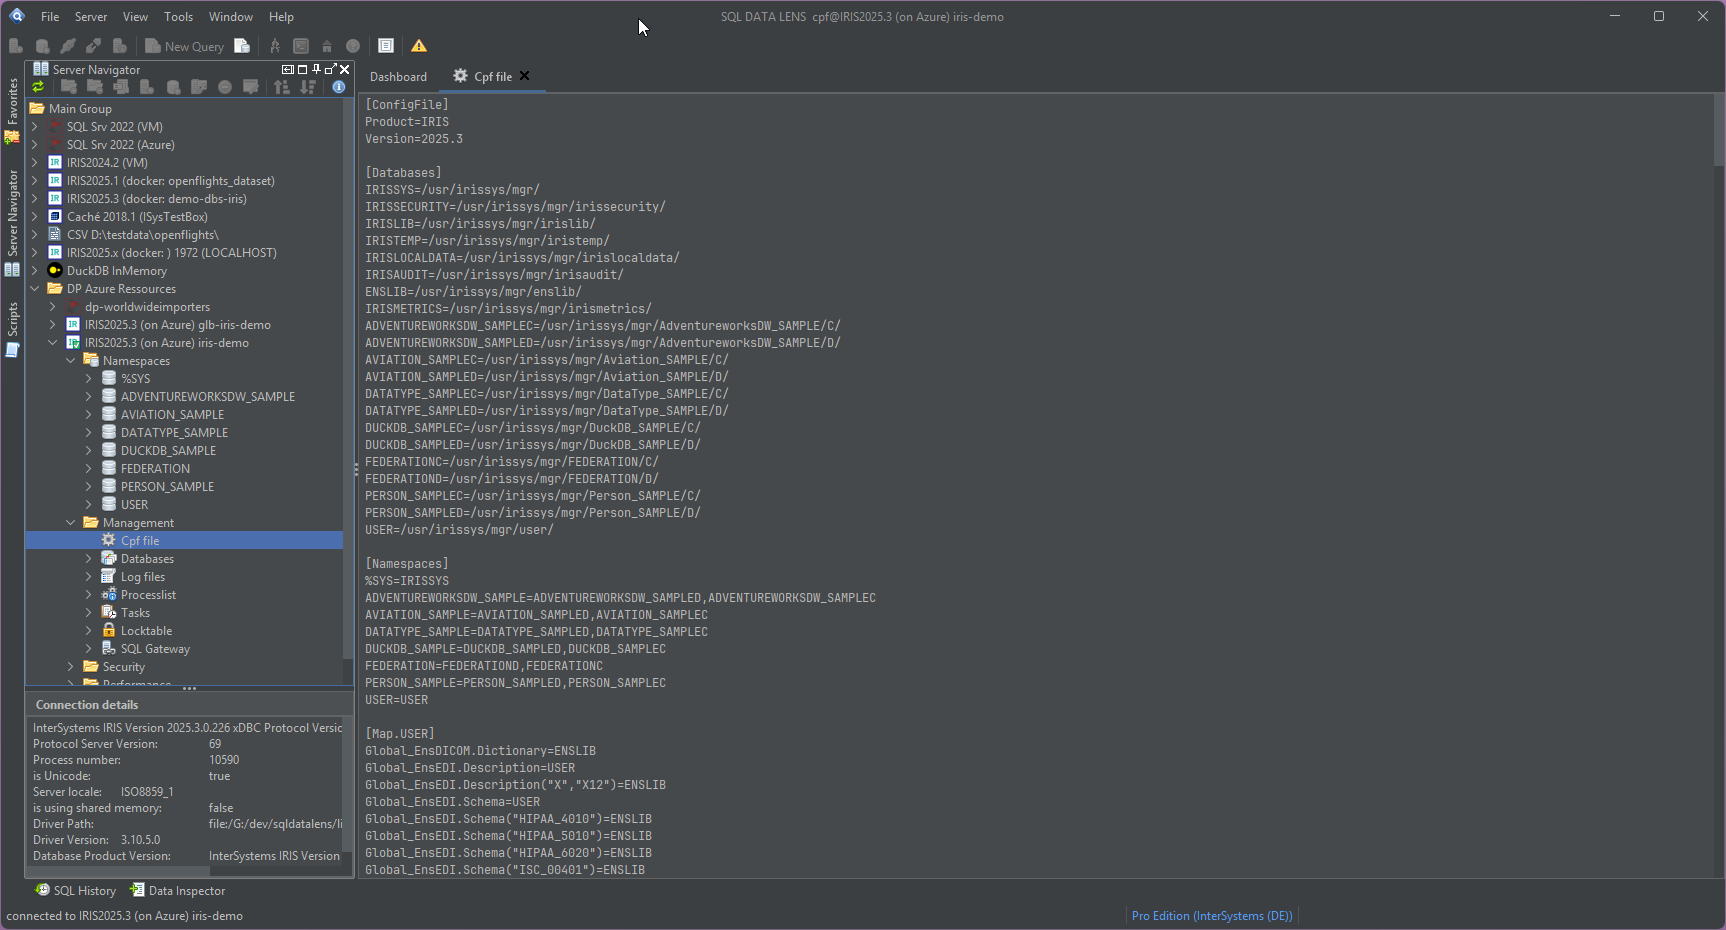
Task: Open the Help menu
Action: (x=282, y=17)
